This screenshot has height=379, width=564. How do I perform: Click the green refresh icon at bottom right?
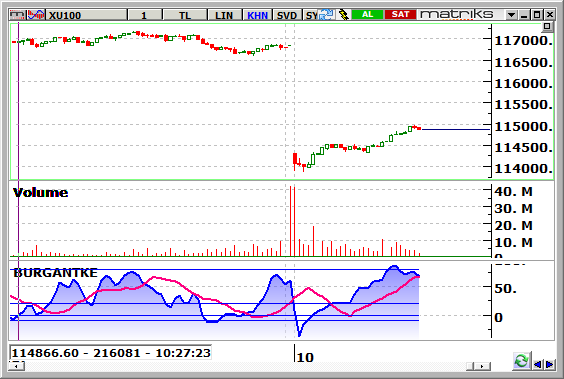[521, 361]
